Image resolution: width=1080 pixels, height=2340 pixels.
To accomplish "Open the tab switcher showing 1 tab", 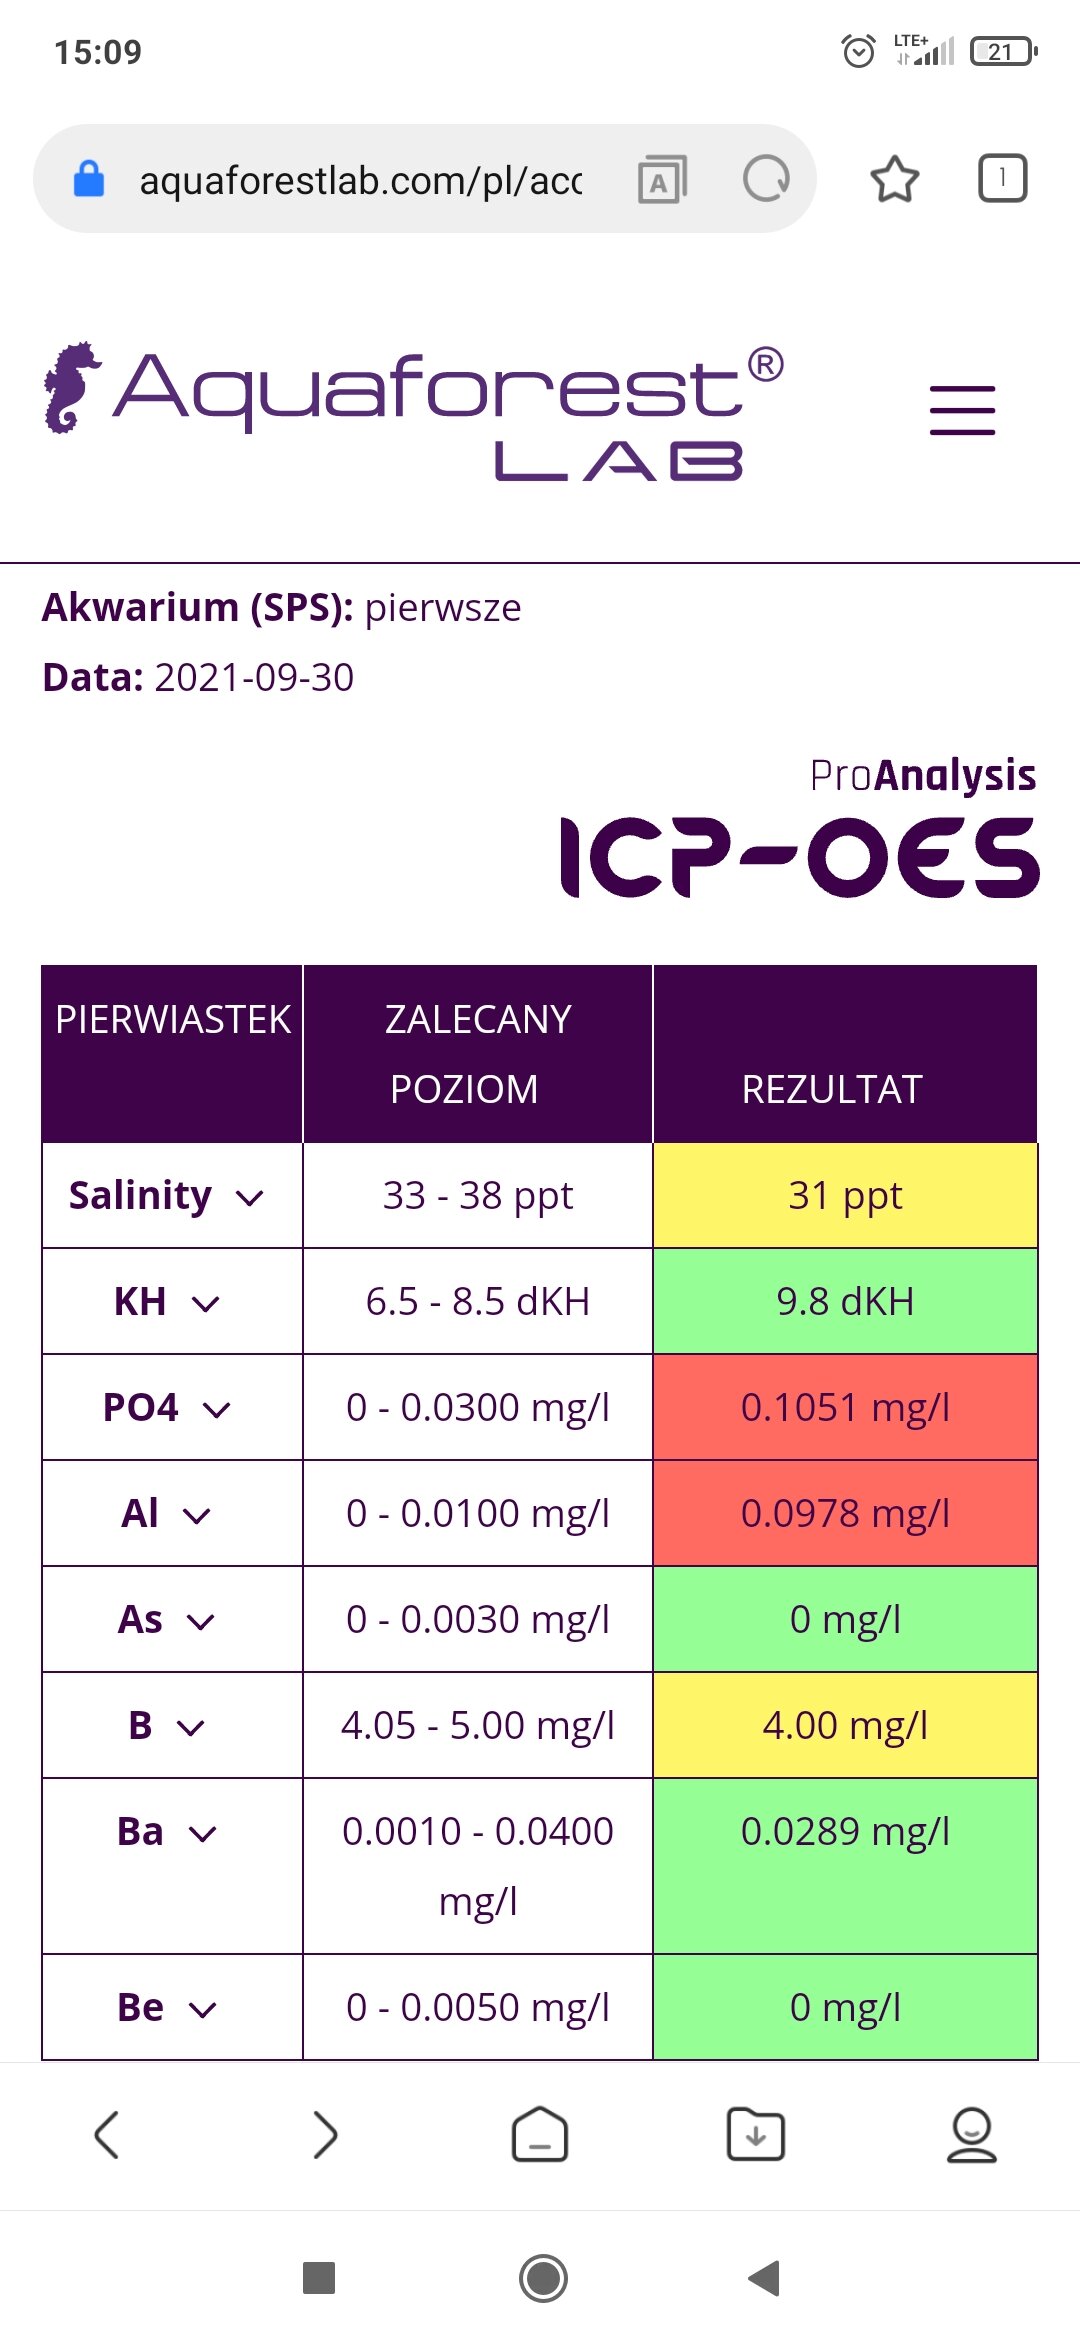I will pyautogui.click(x=1001, y=180).
